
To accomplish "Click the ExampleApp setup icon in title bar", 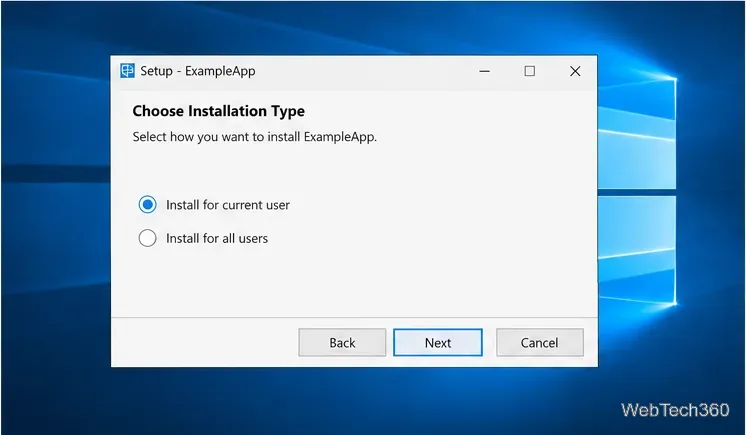I will click(127, 71).
